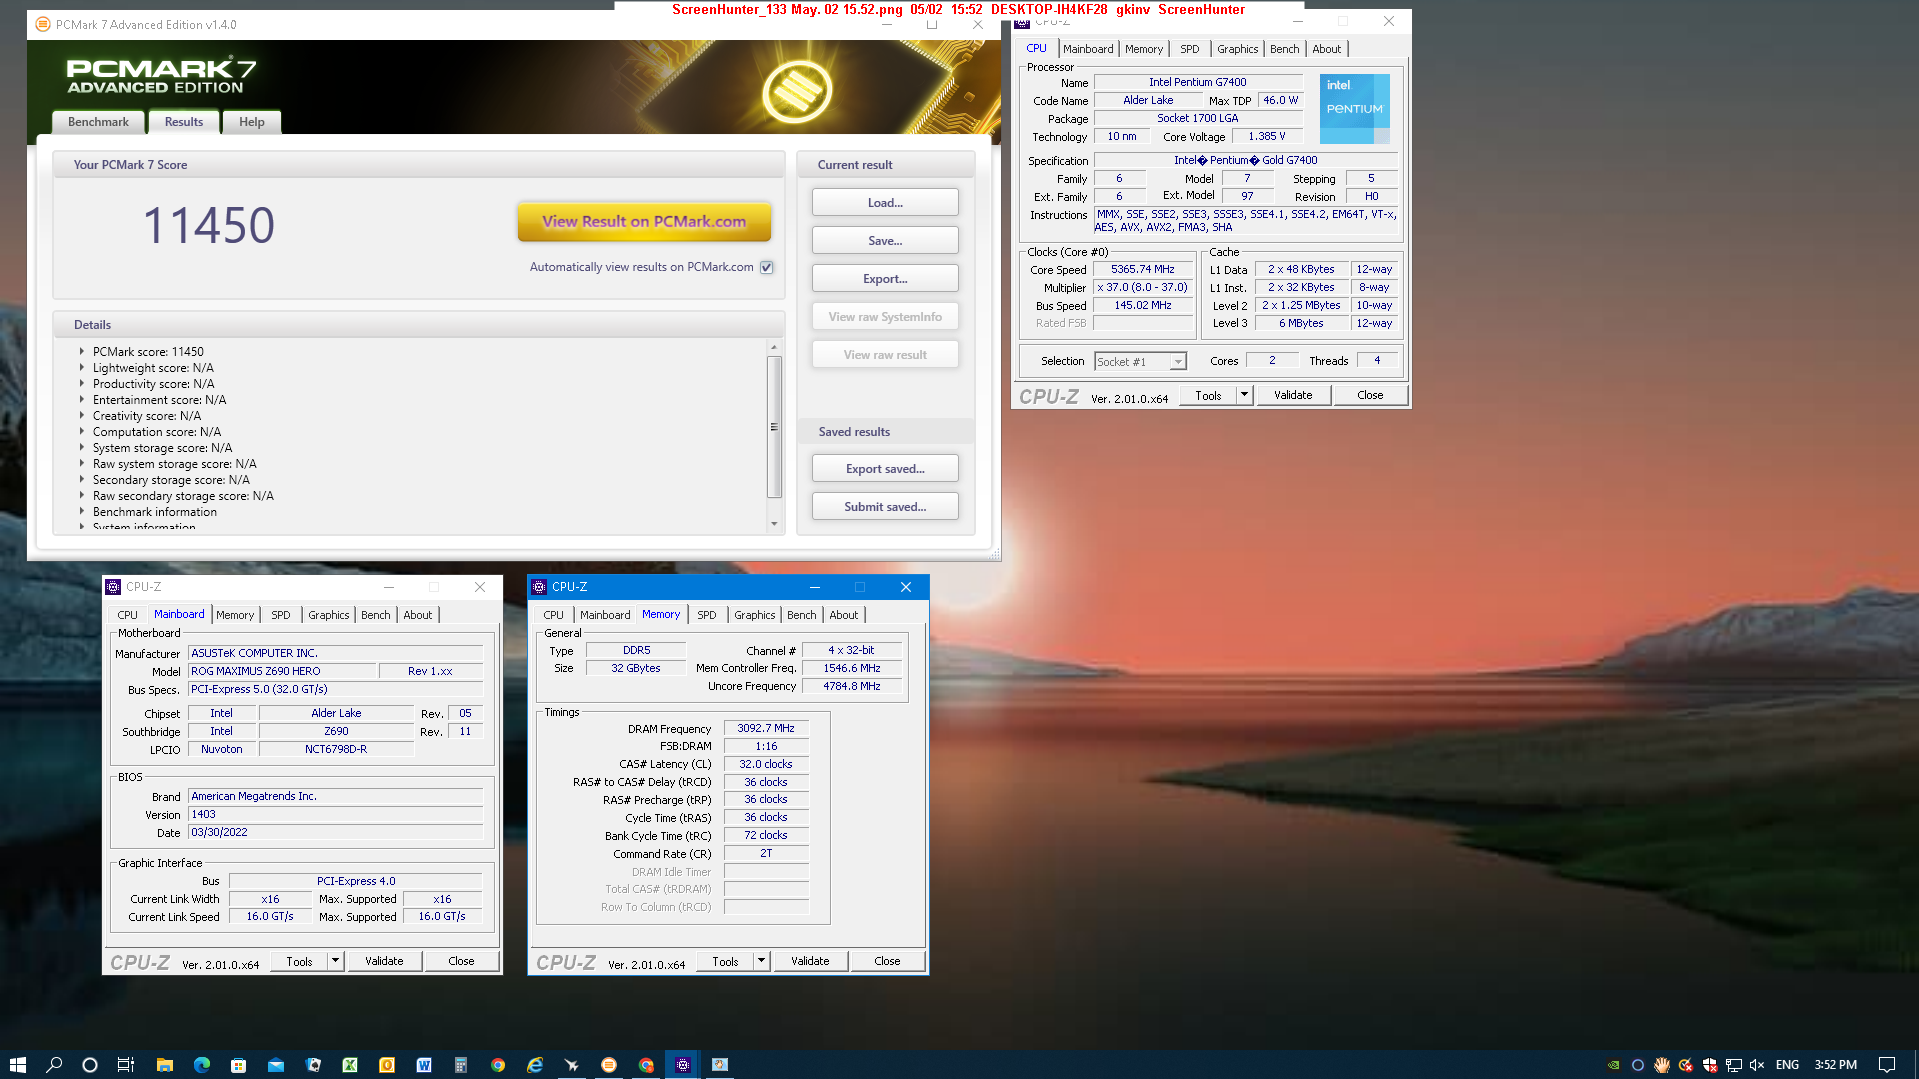Click Details scrollbar down arrow

click(774, 524)
